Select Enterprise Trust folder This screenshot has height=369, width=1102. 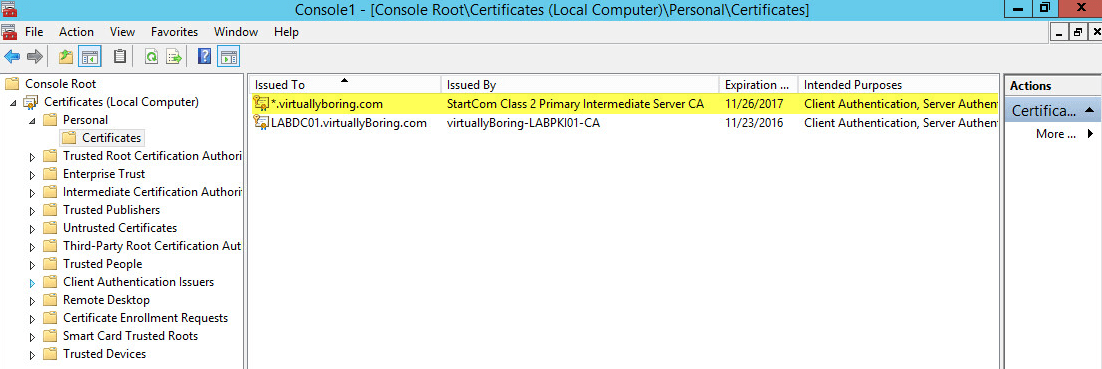click(x=104, y=174)
